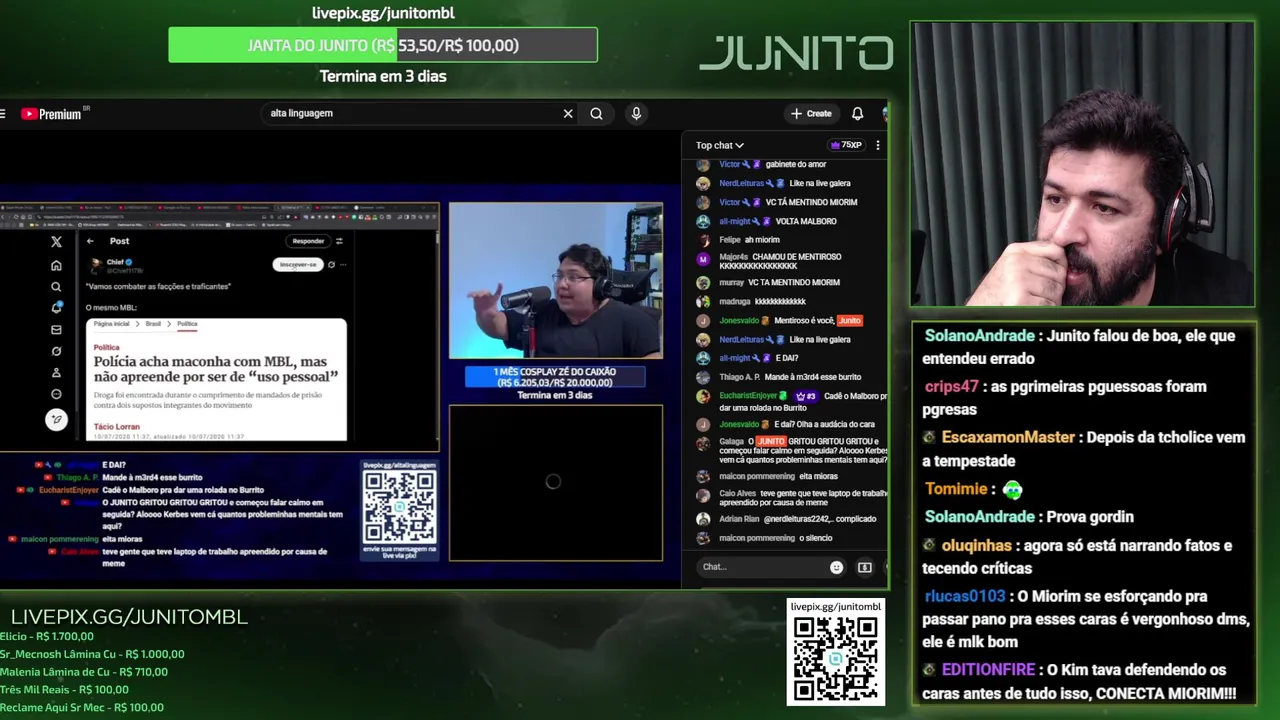Click the Inscrever-se subscribe button
This screenshot has width=1280, height=720.
tap(298, 265)
